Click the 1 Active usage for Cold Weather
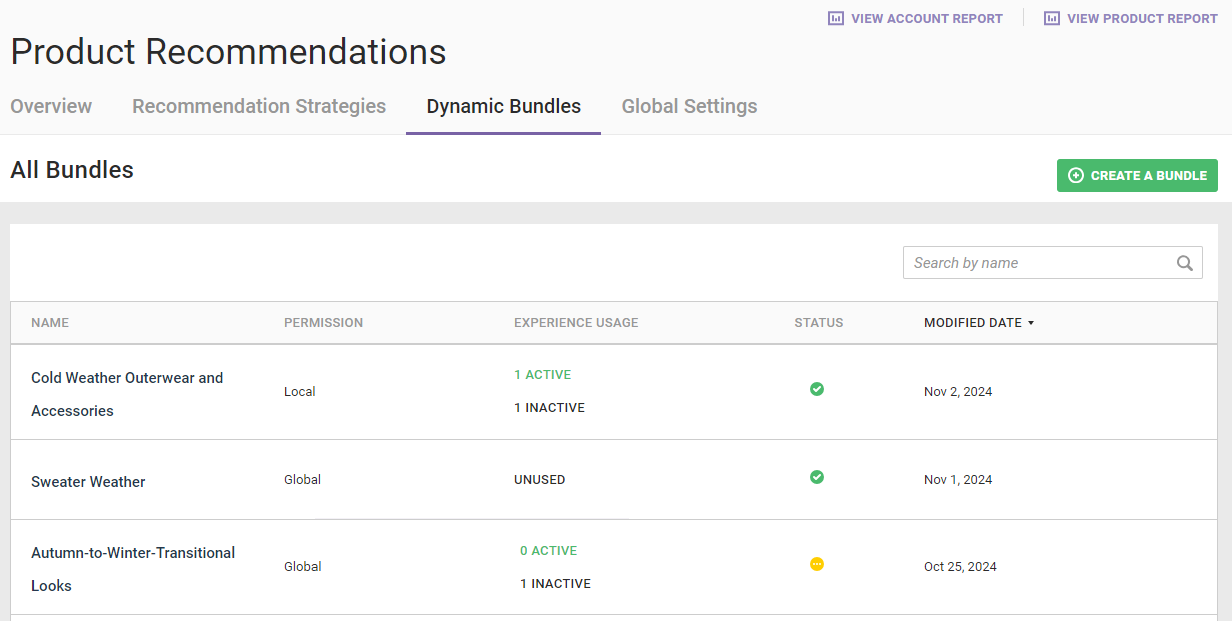 point(543,375)
